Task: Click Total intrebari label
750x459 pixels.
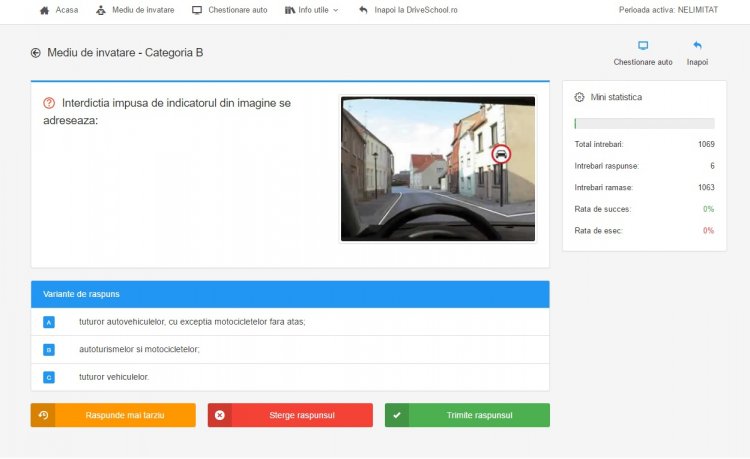Action: (599, 144)
